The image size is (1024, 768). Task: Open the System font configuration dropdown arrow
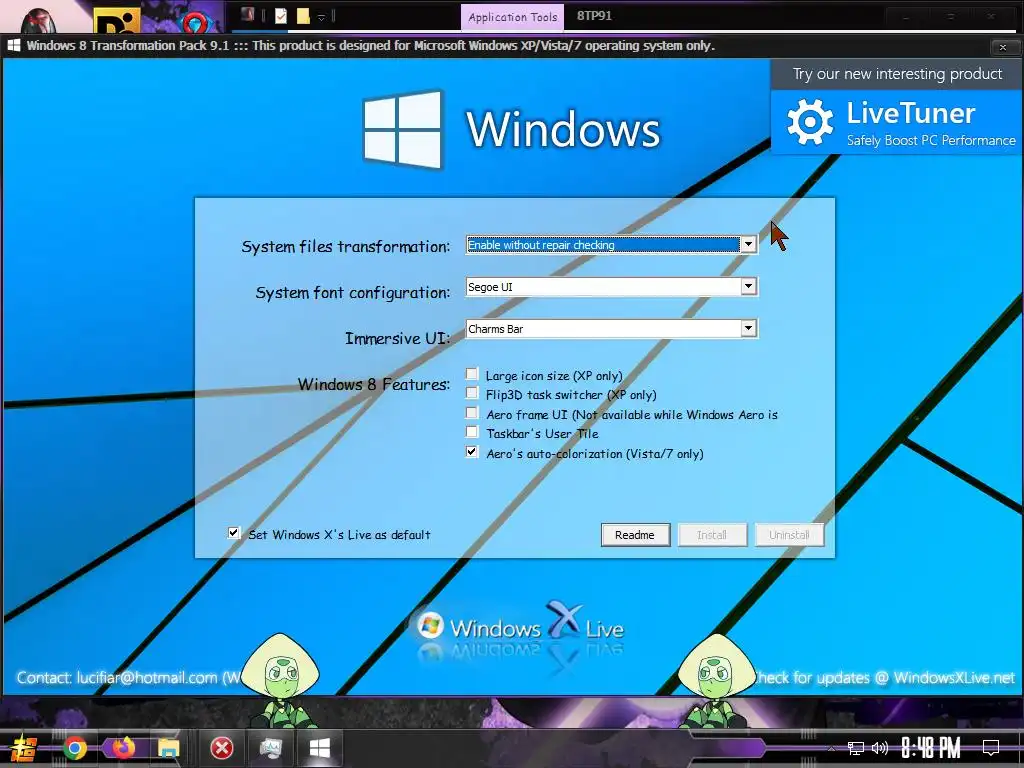748,287
